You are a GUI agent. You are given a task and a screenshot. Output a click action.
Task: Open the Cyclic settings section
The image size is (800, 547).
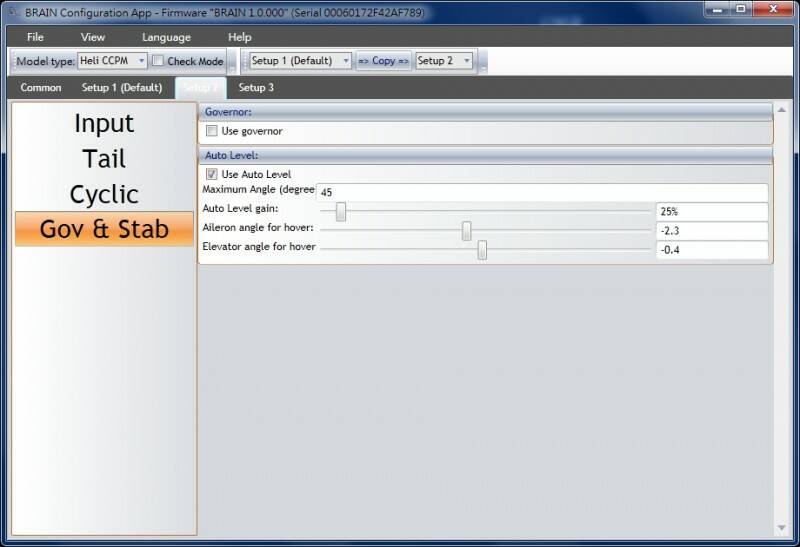click(x=104, y=194)
